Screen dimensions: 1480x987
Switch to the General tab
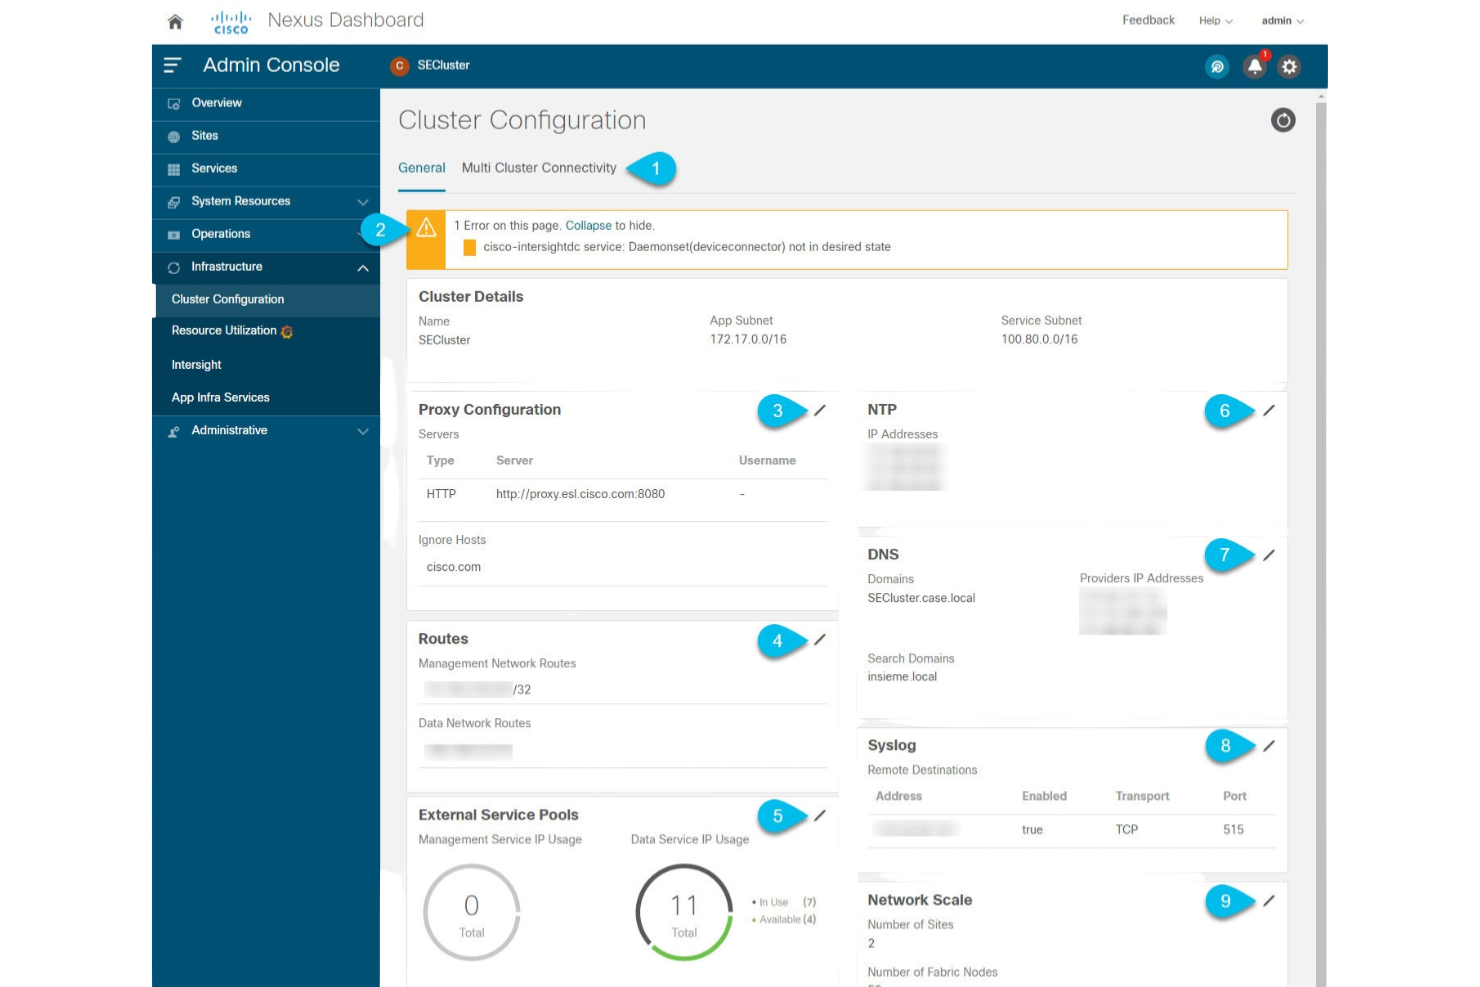[422, 168]
